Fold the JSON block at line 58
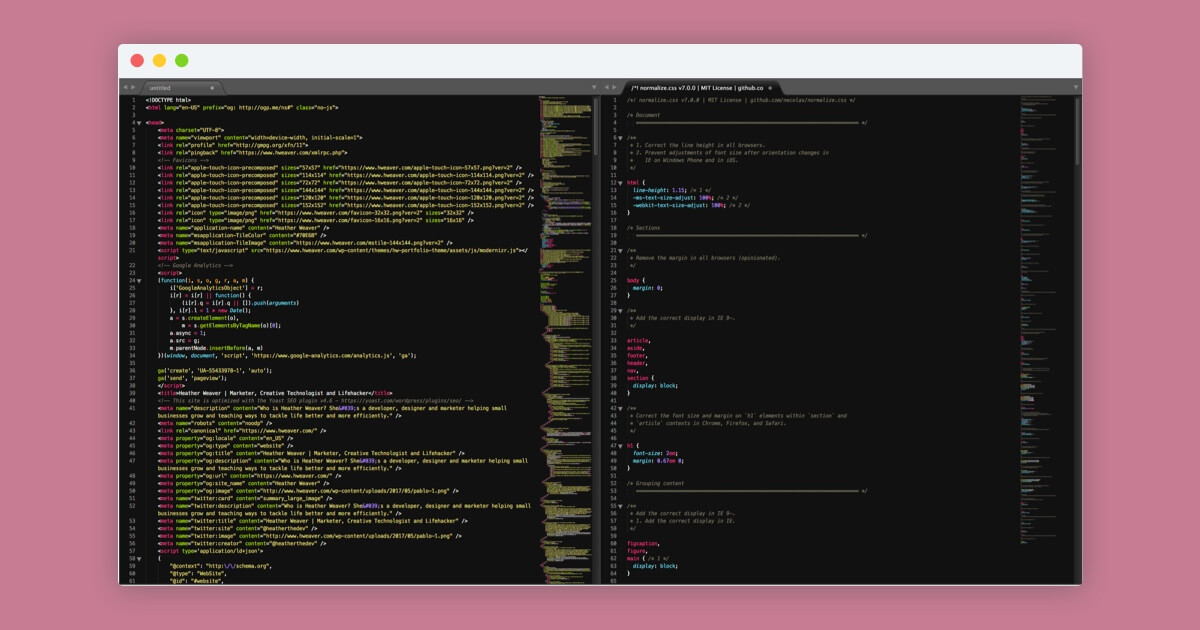Viewport: 1200px width, 630px height. pos(138,558)
